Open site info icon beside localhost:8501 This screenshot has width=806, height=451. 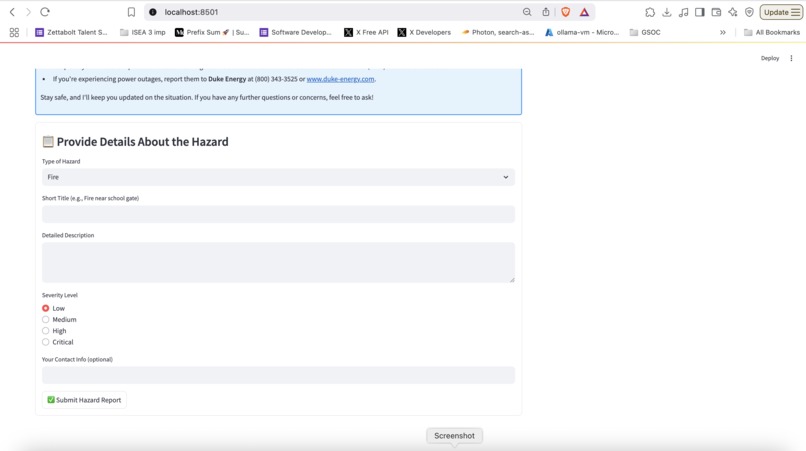[x=153, y=12]
